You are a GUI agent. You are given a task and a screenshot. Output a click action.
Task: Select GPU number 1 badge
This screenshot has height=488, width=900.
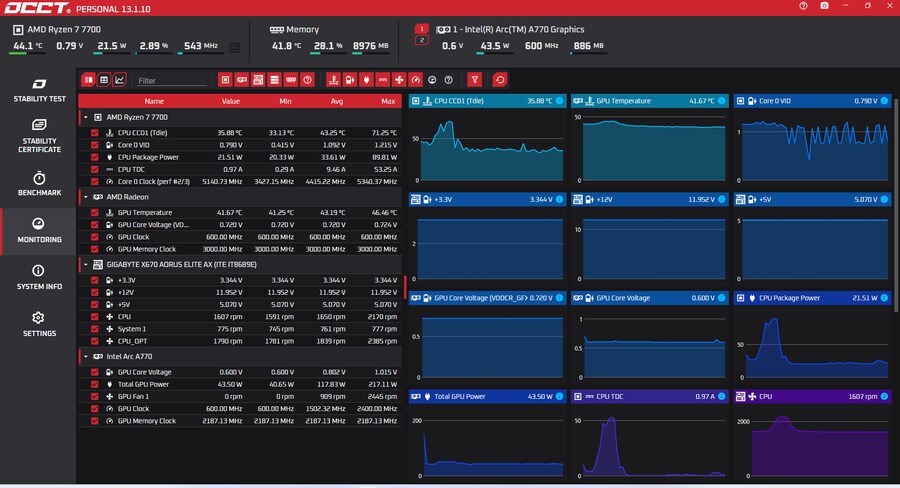pos(421,29)
